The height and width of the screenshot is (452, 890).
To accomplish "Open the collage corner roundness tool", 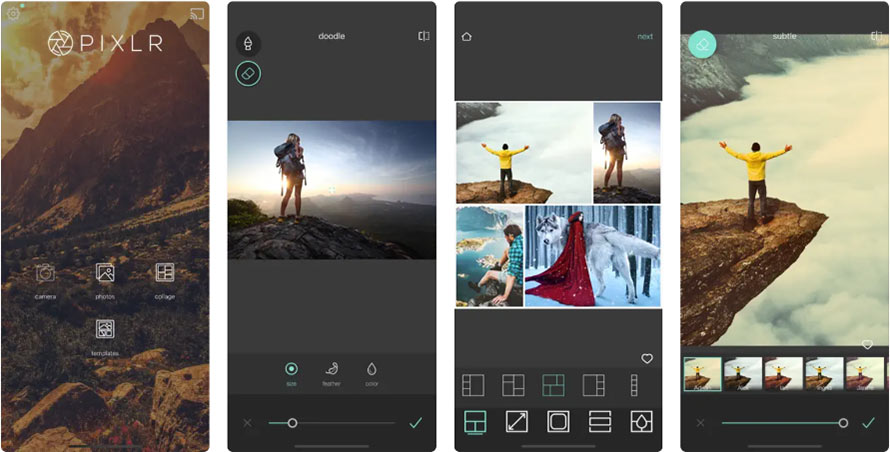I will click(x=558, y=422).
